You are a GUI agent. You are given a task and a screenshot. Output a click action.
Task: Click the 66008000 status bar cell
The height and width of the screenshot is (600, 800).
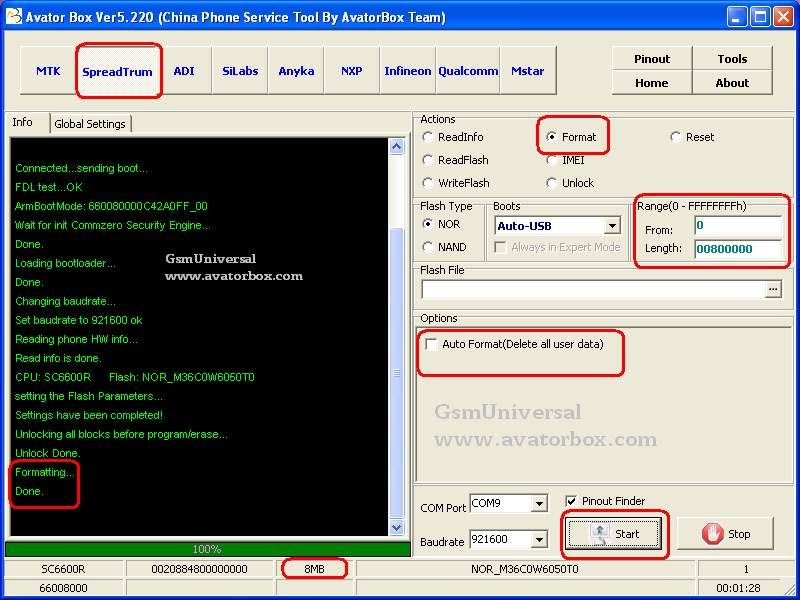(x=63, y=588)
